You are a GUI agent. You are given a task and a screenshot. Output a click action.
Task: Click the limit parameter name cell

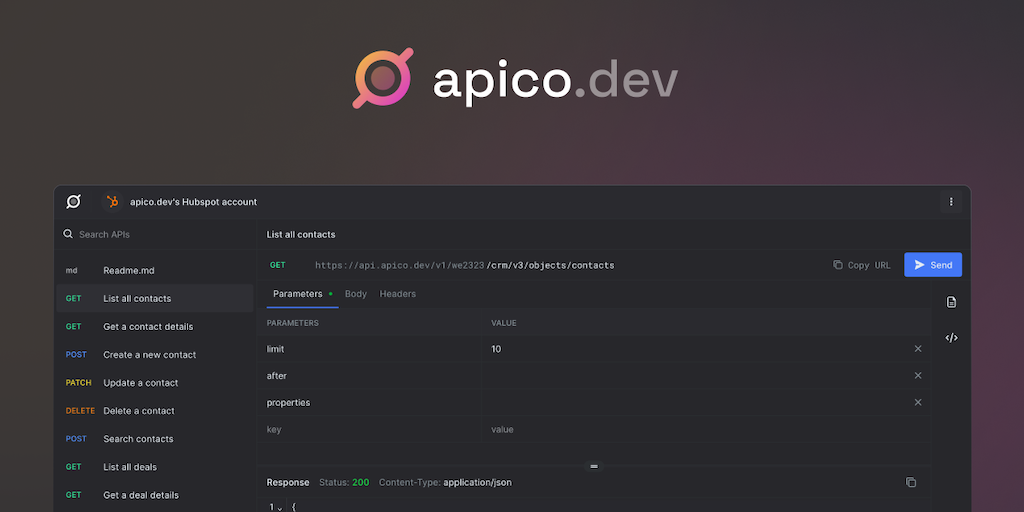369,349
